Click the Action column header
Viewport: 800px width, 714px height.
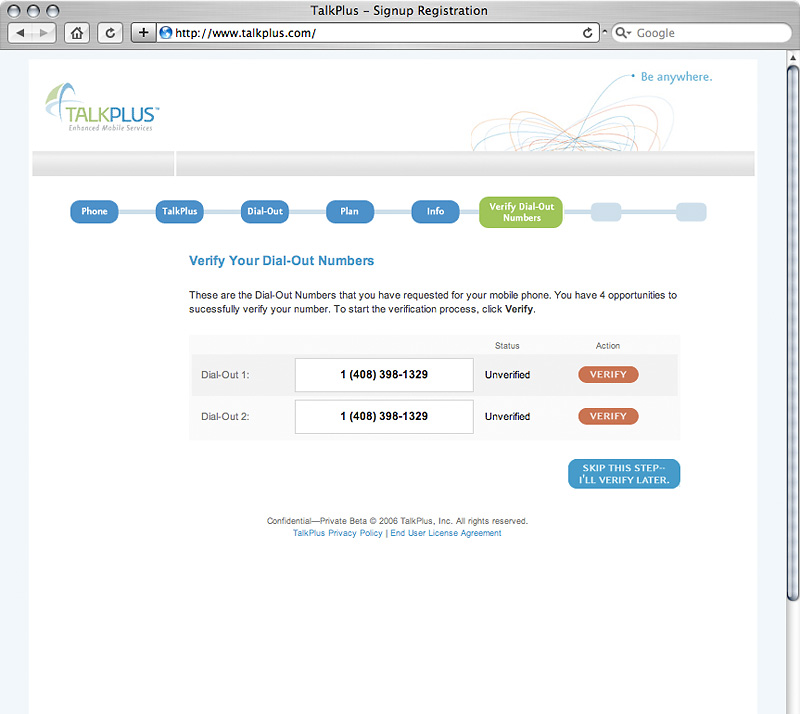tap(608, 346)
